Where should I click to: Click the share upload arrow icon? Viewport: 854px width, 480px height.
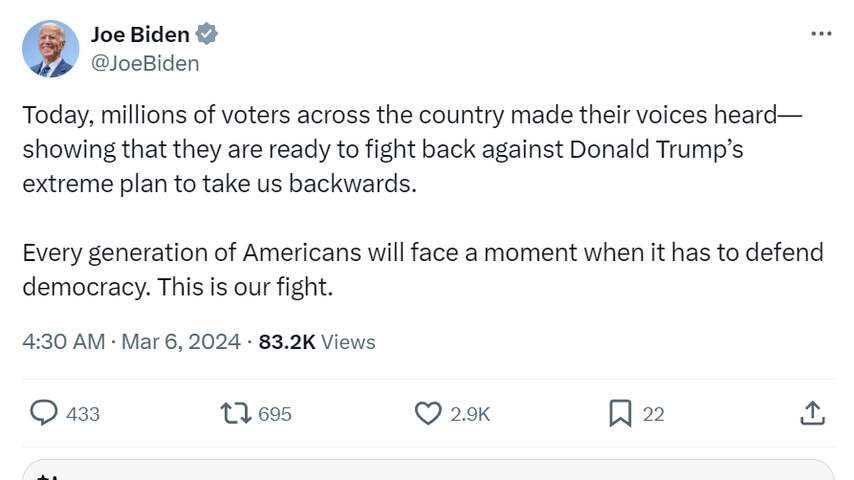(x=813, y=413)
